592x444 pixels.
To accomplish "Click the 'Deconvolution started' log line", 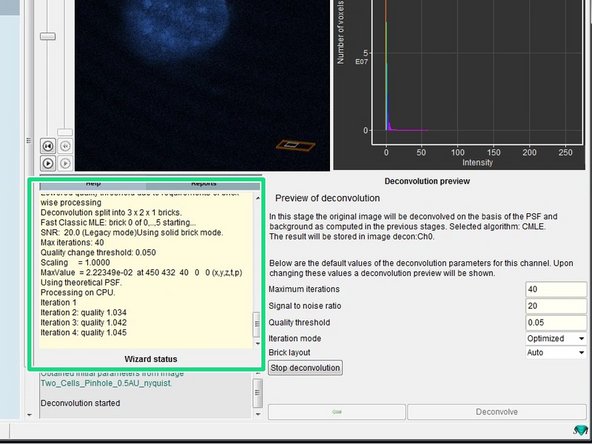I will point(80,403).
